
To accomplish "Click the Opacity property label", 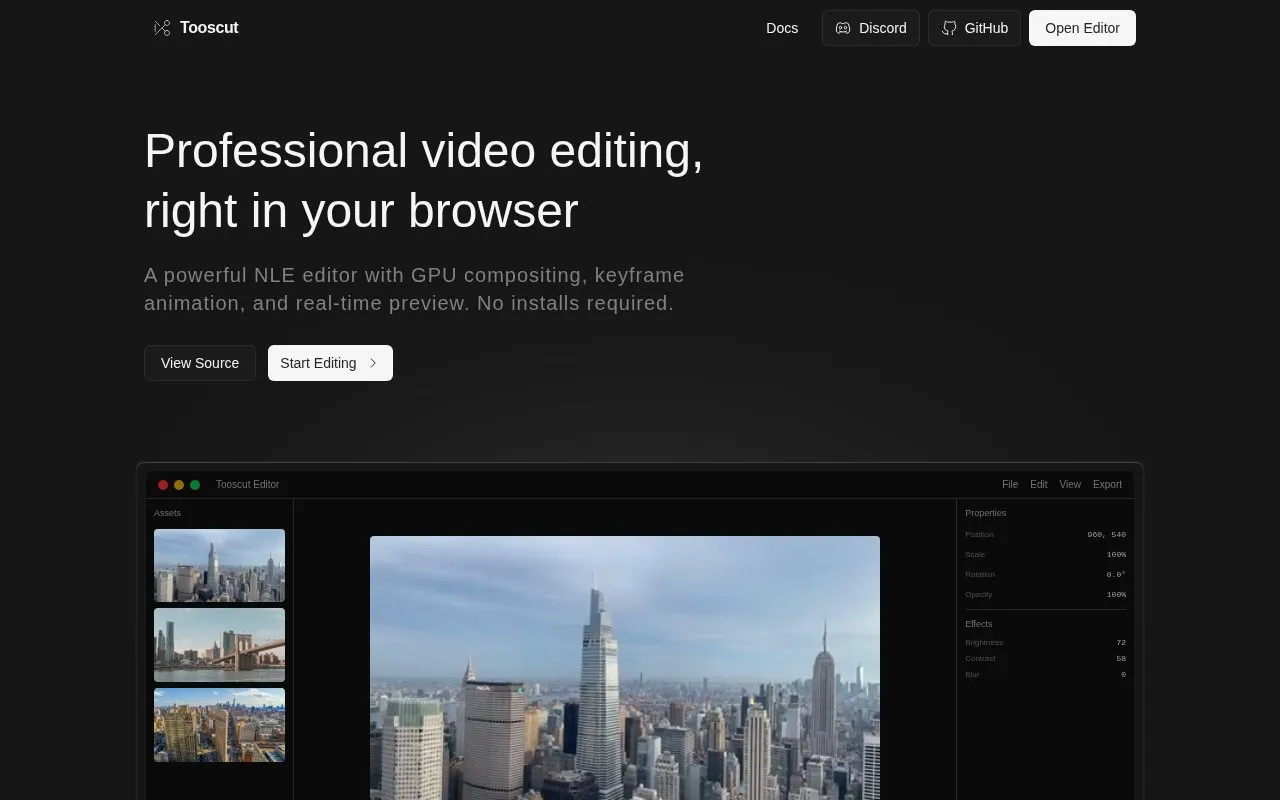I will 978,595.
